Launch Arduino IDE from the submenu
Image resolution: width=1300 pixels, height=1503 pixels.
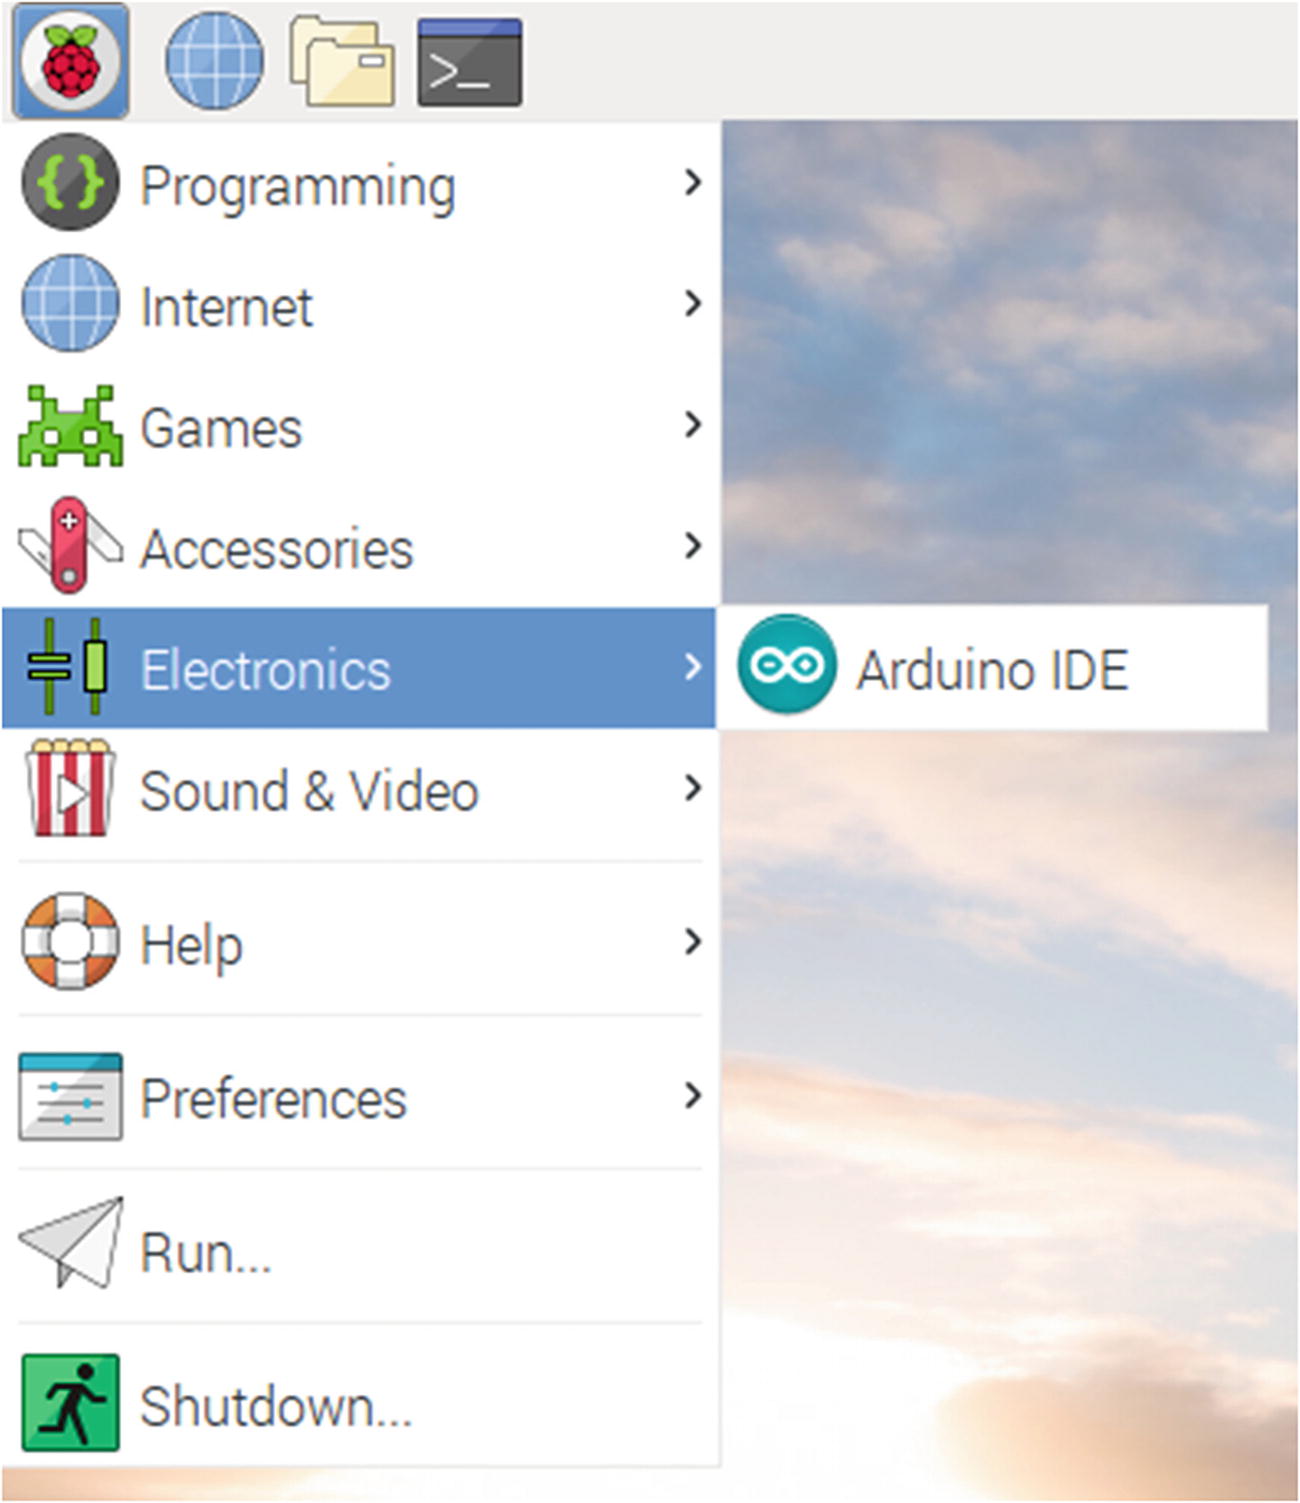coord(992,667)
